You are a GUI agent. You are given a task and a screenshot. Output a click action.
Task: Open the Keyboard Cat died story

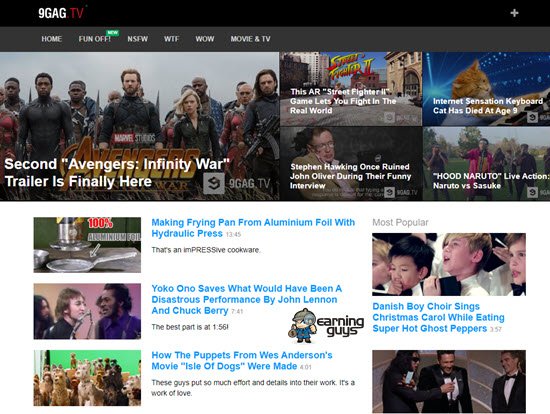point(486,89)
